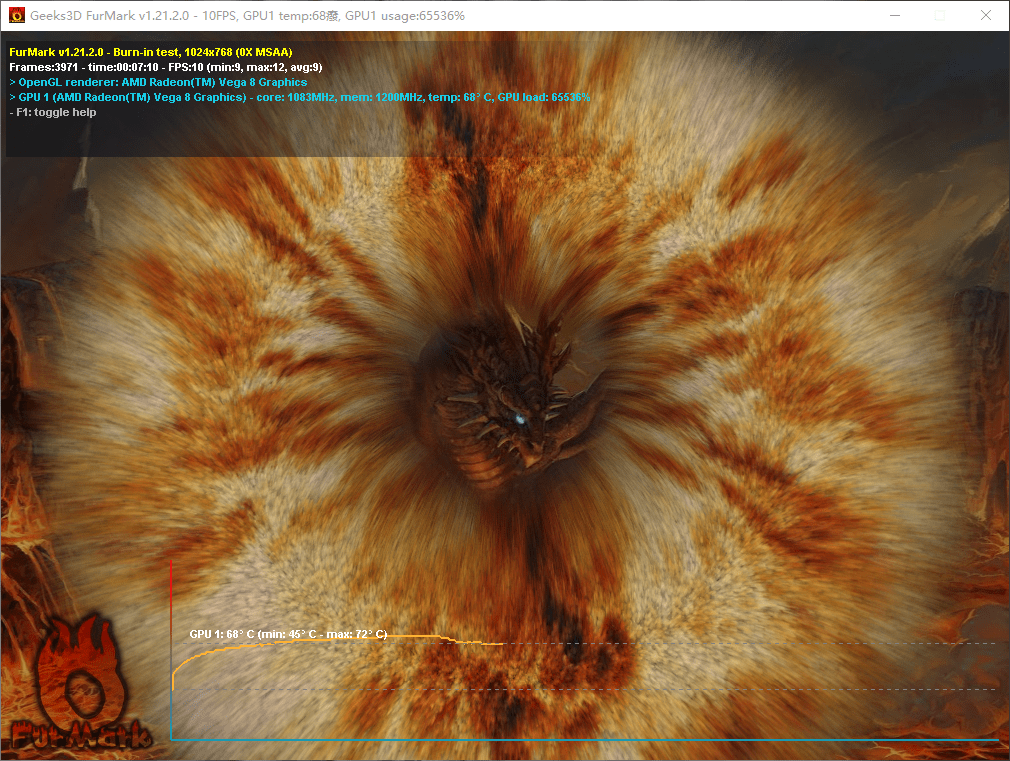Viewport: 1010px width, 761px height.
Task: Minimize the FurMark window
Action: (895, 15)
